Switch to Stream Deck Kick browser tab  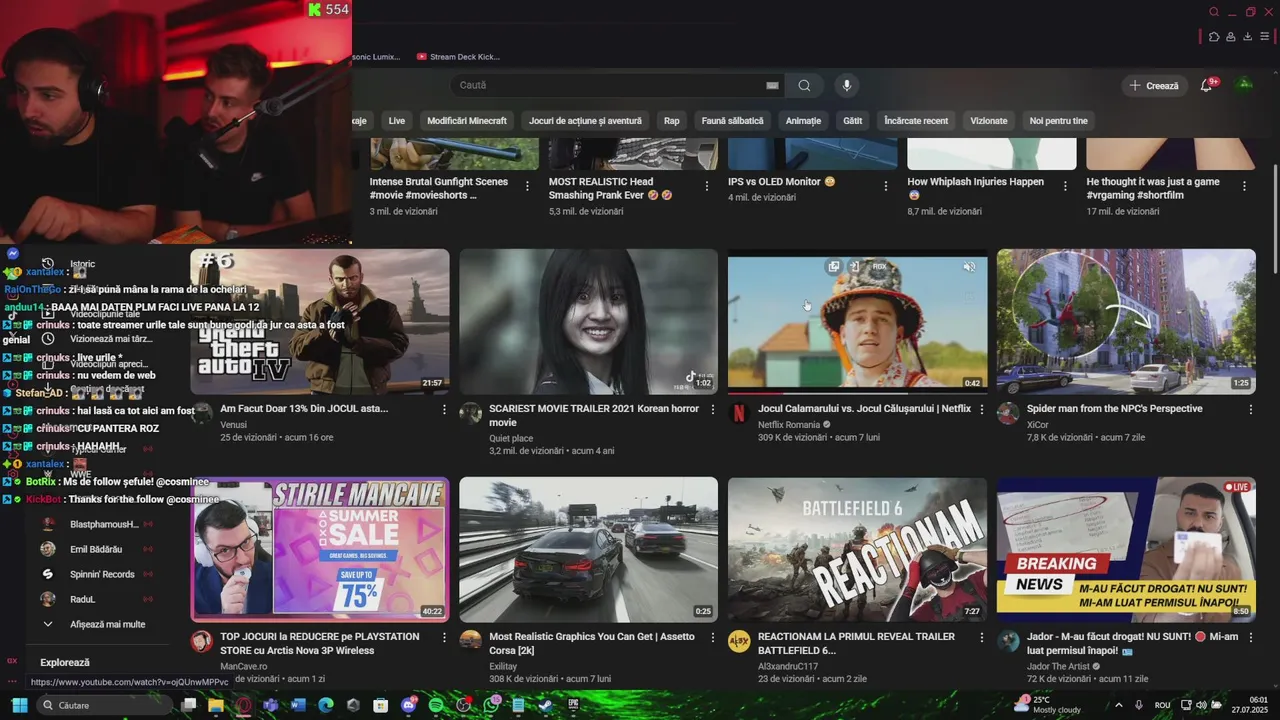pos(458,57)
